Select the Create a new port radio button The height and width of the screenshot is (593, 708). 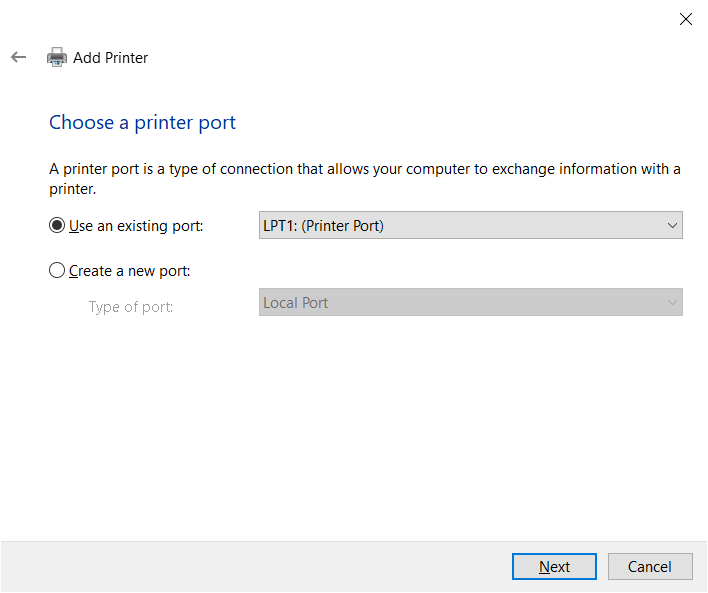[57, 271]
